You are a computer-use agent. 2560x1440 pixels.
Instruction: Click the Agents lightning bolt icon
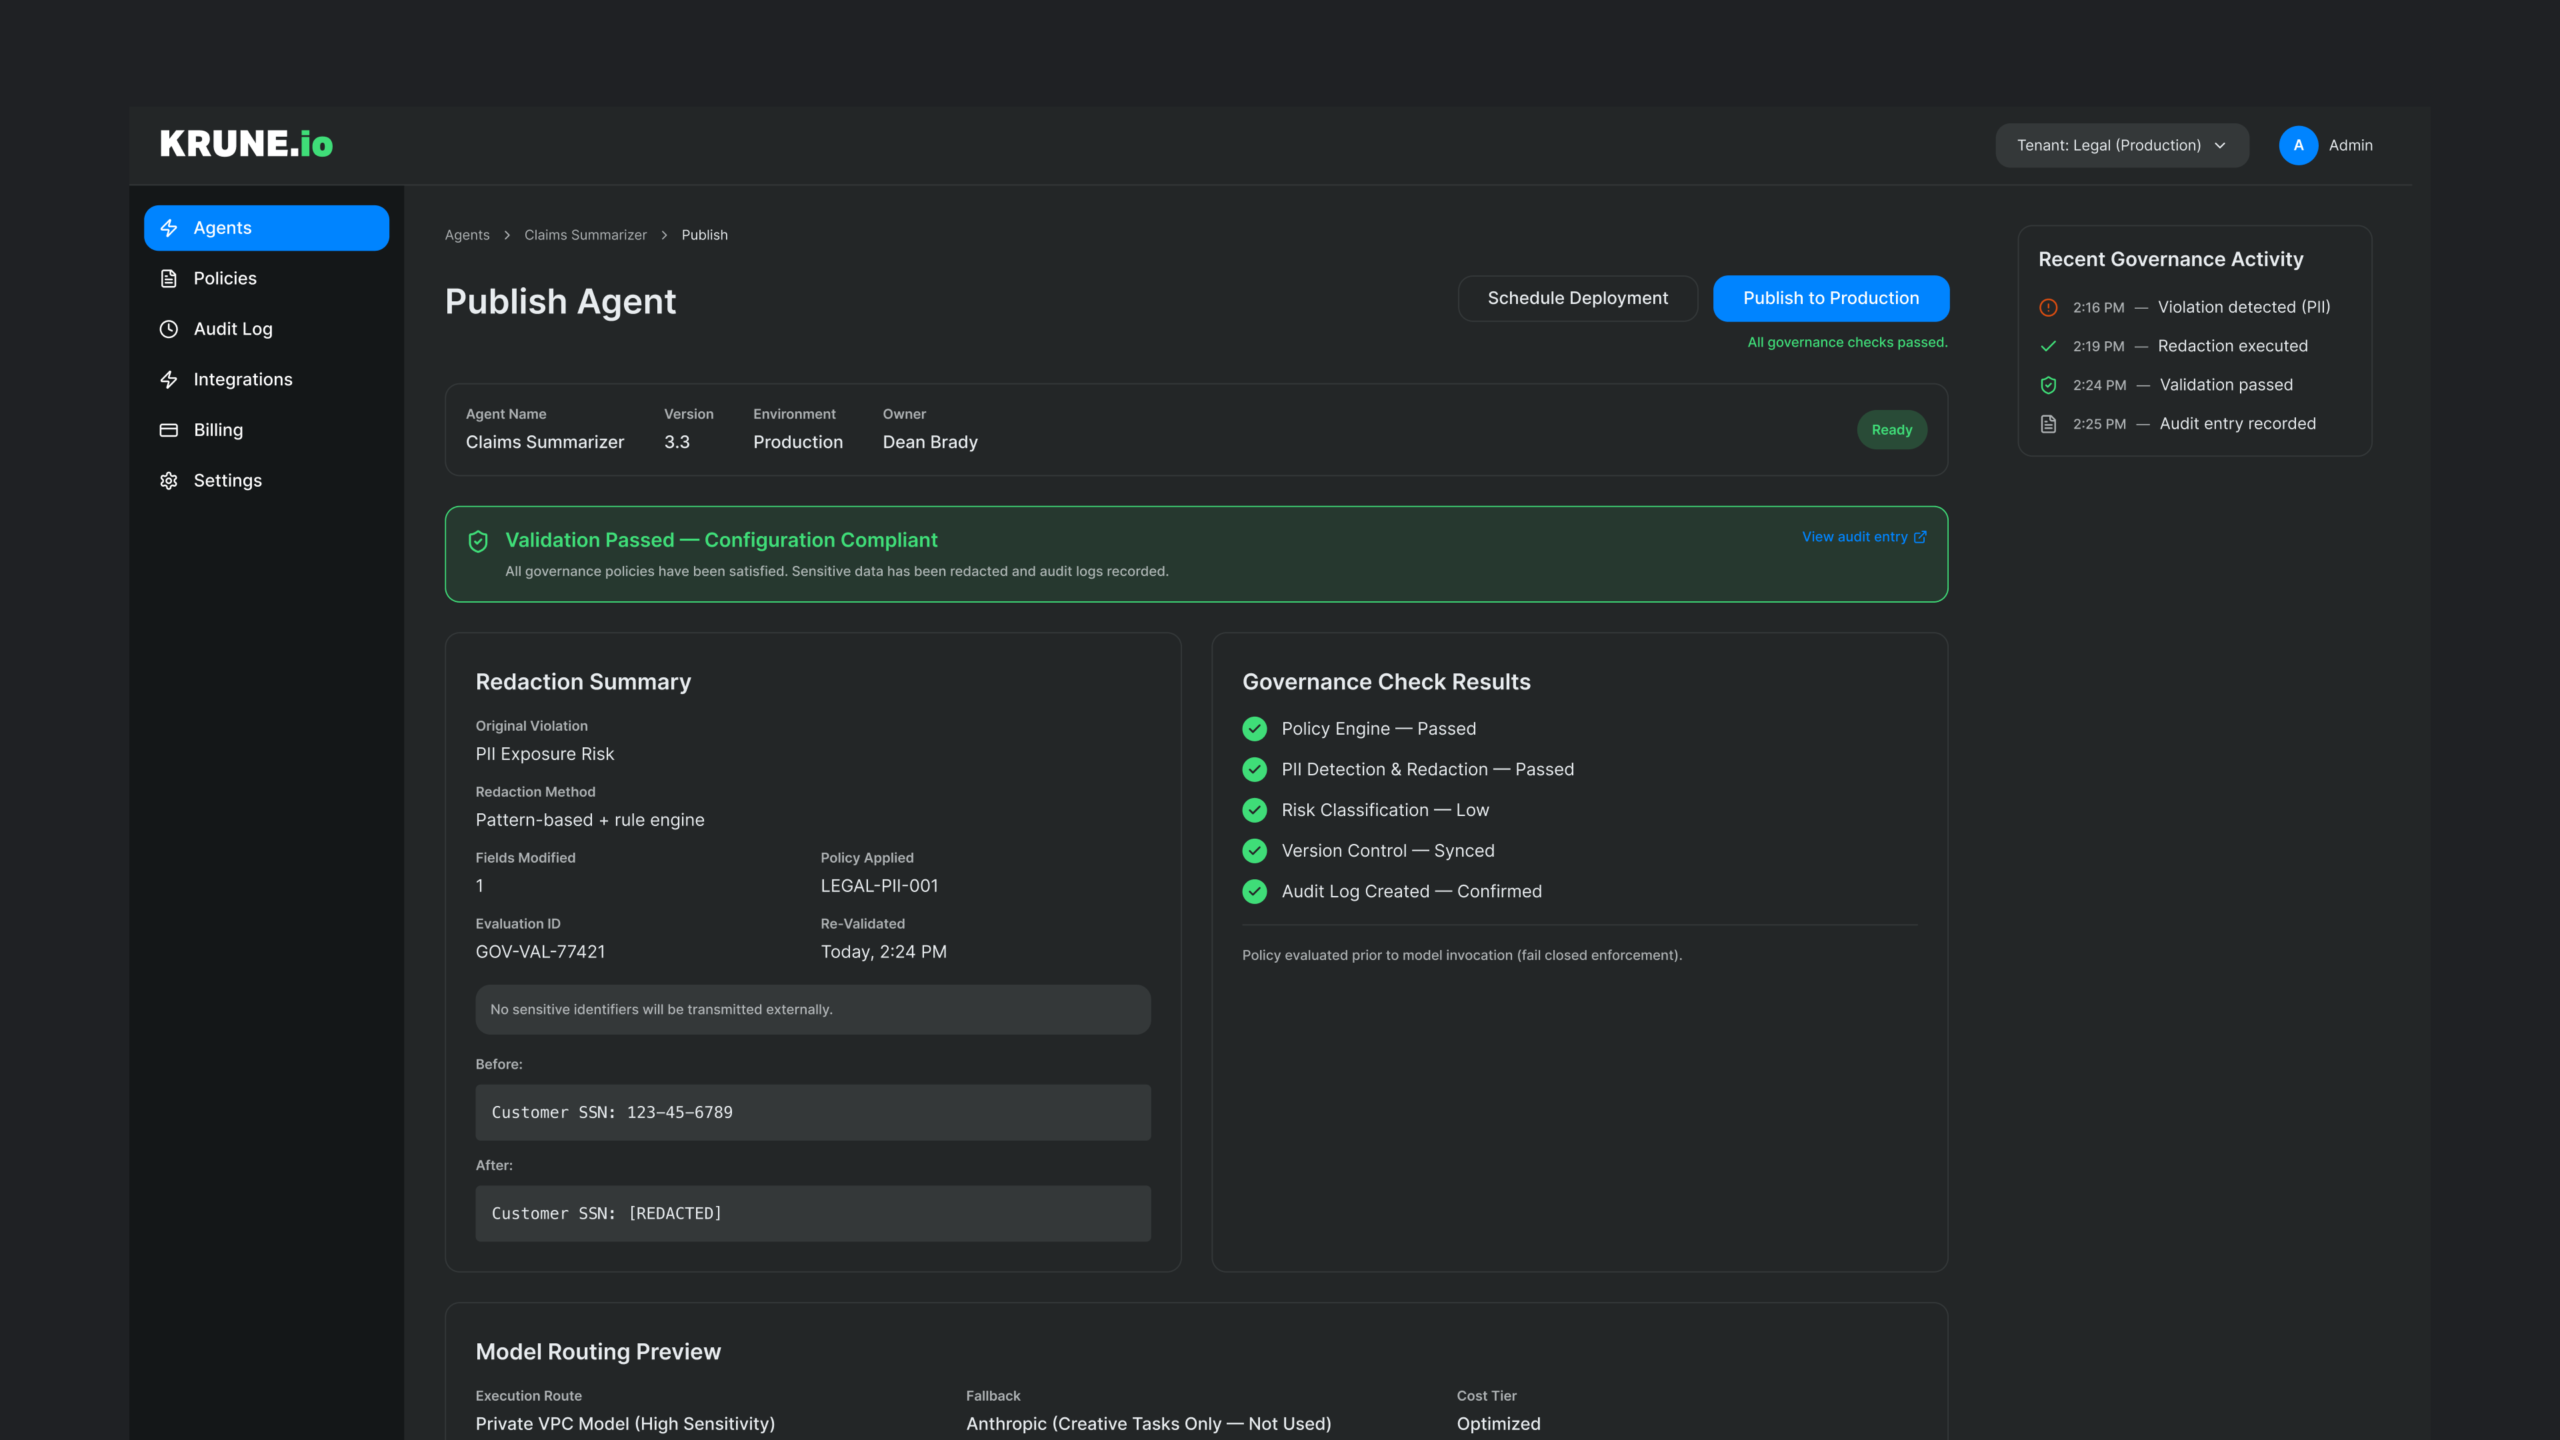169,228
